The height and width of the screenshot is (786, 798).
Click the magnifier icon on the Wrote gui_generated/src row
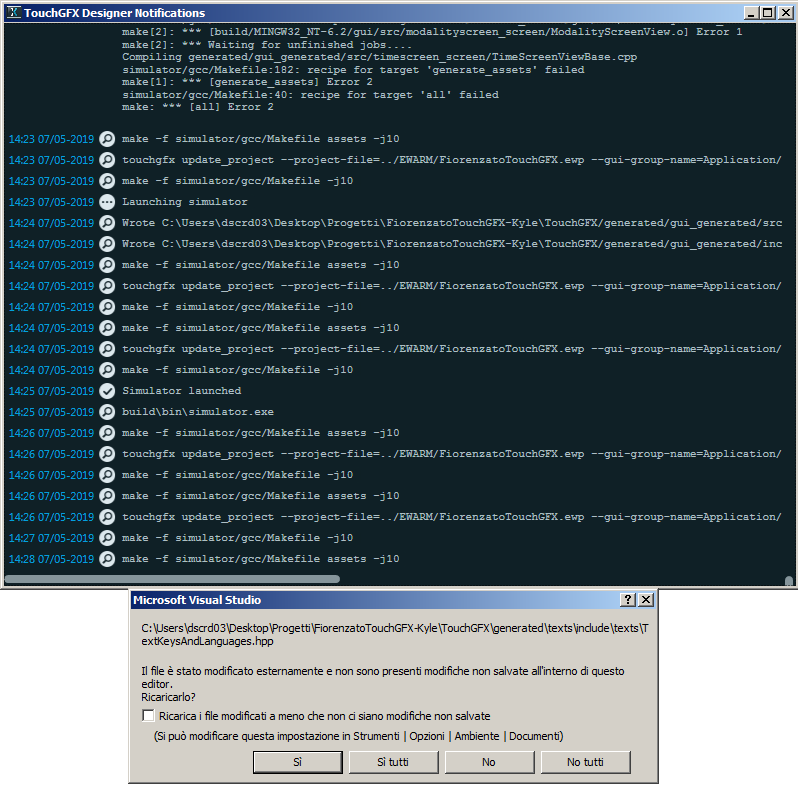pos(107,223)
